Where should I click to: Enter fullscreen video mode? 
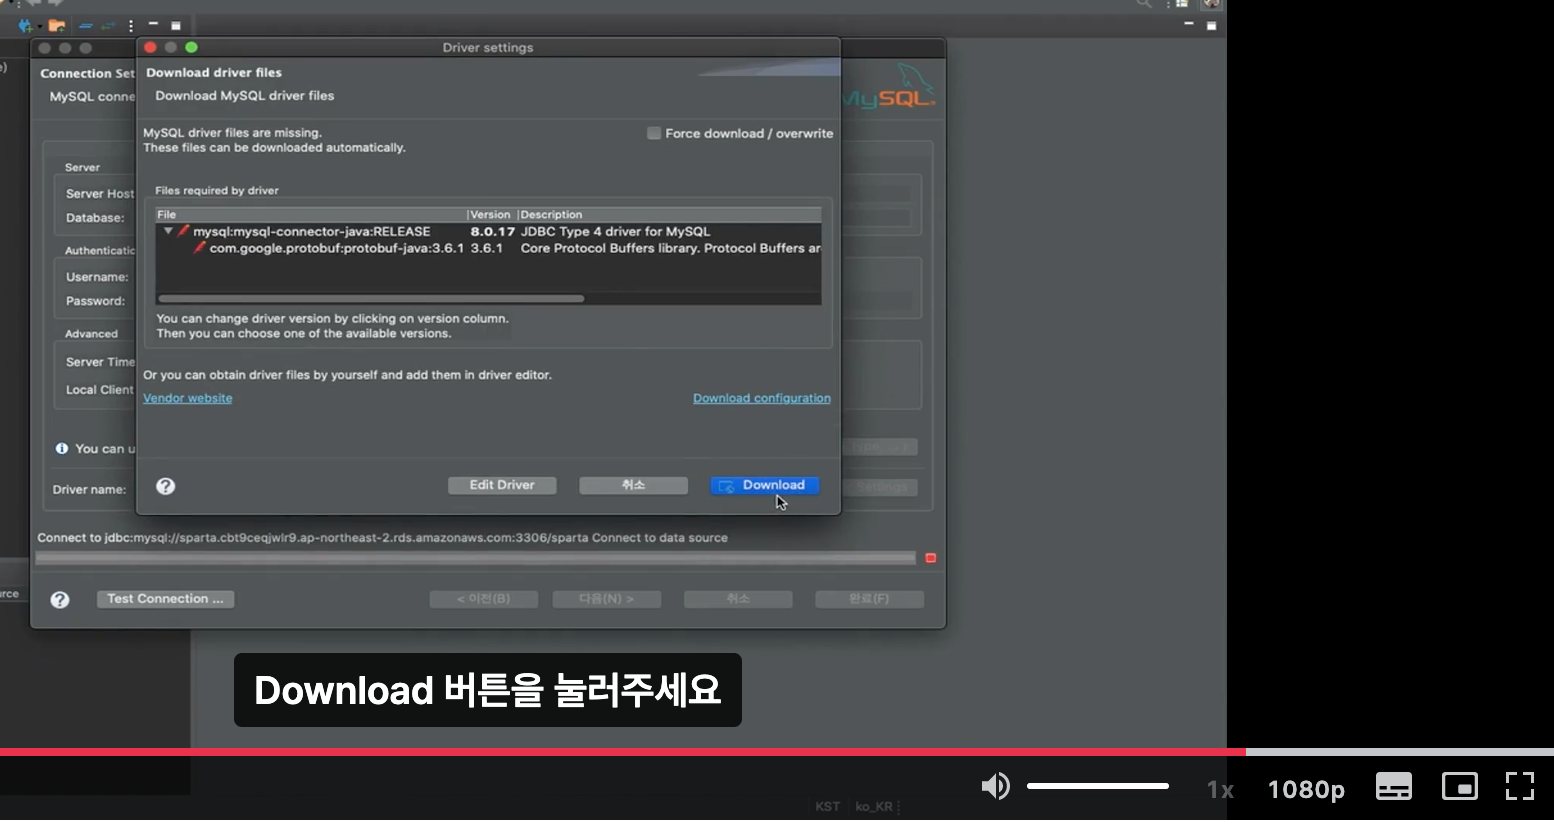click(x=1520, y=787)
